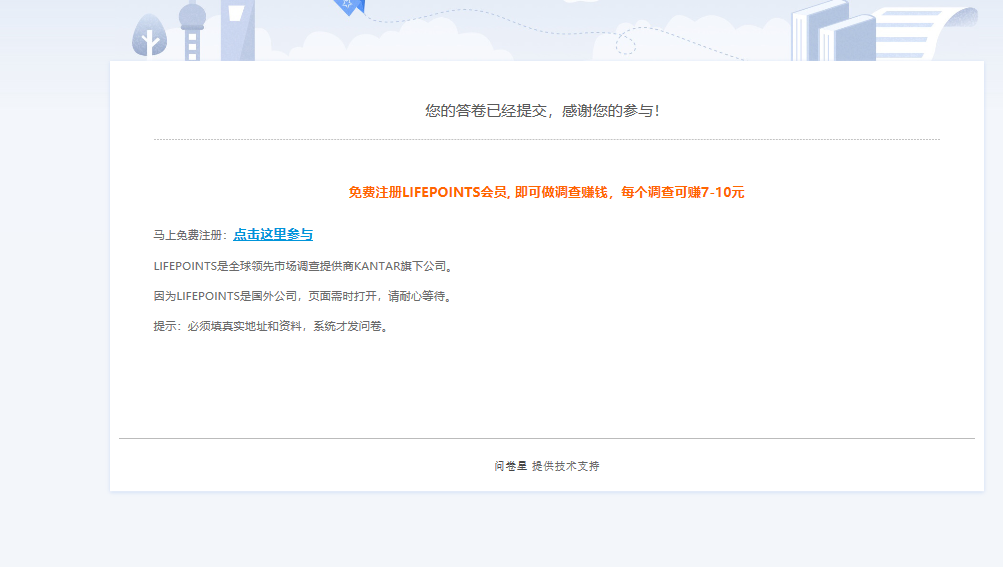
Task: Click the line about 页面需时打开
Action: point(304,296)
